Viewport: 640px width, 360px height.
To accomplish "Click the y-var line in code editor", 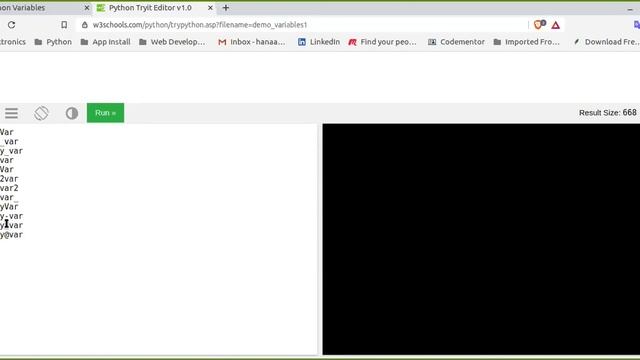I will [11, 216].
